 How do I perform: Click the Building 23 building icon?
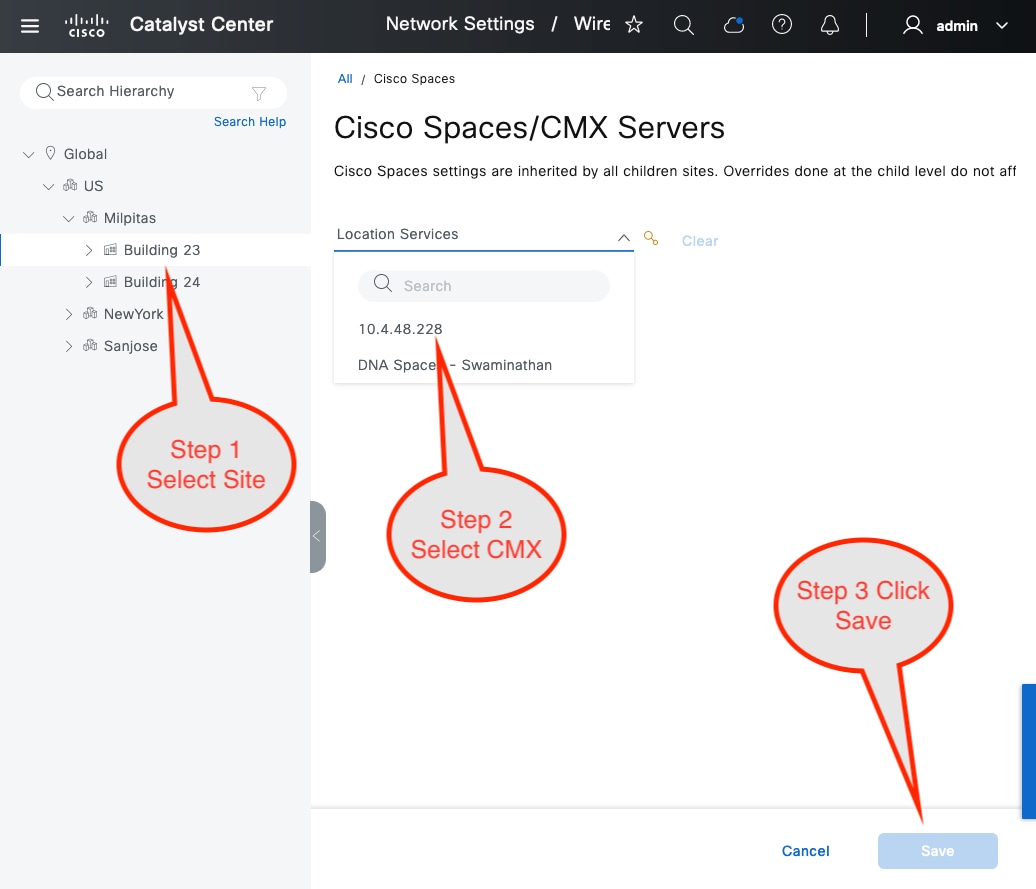tap(110, 249)
